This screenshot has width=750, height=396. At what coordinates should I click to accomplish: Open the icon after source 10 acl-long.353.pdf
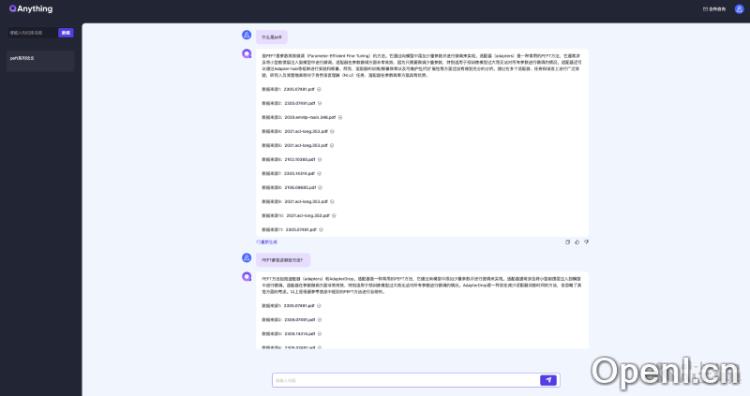click(x=334, y=216)
